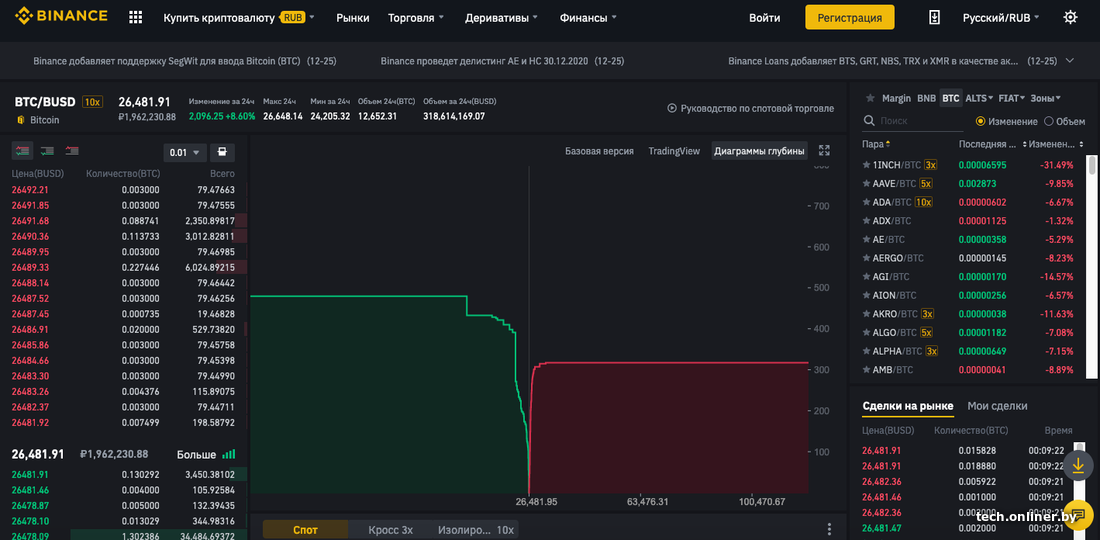Open the Торговля dropdown menu
The image size is (1100, 540).
416,18
